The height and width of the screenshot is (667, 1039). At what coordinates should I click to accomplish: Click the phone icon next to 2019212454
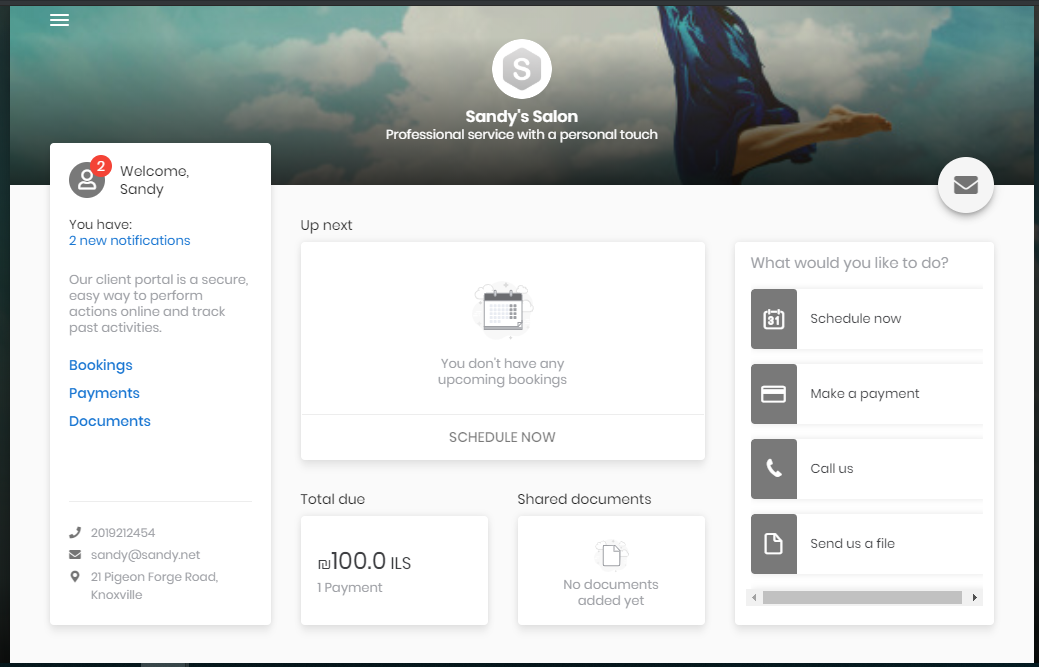tap(75, 533)
